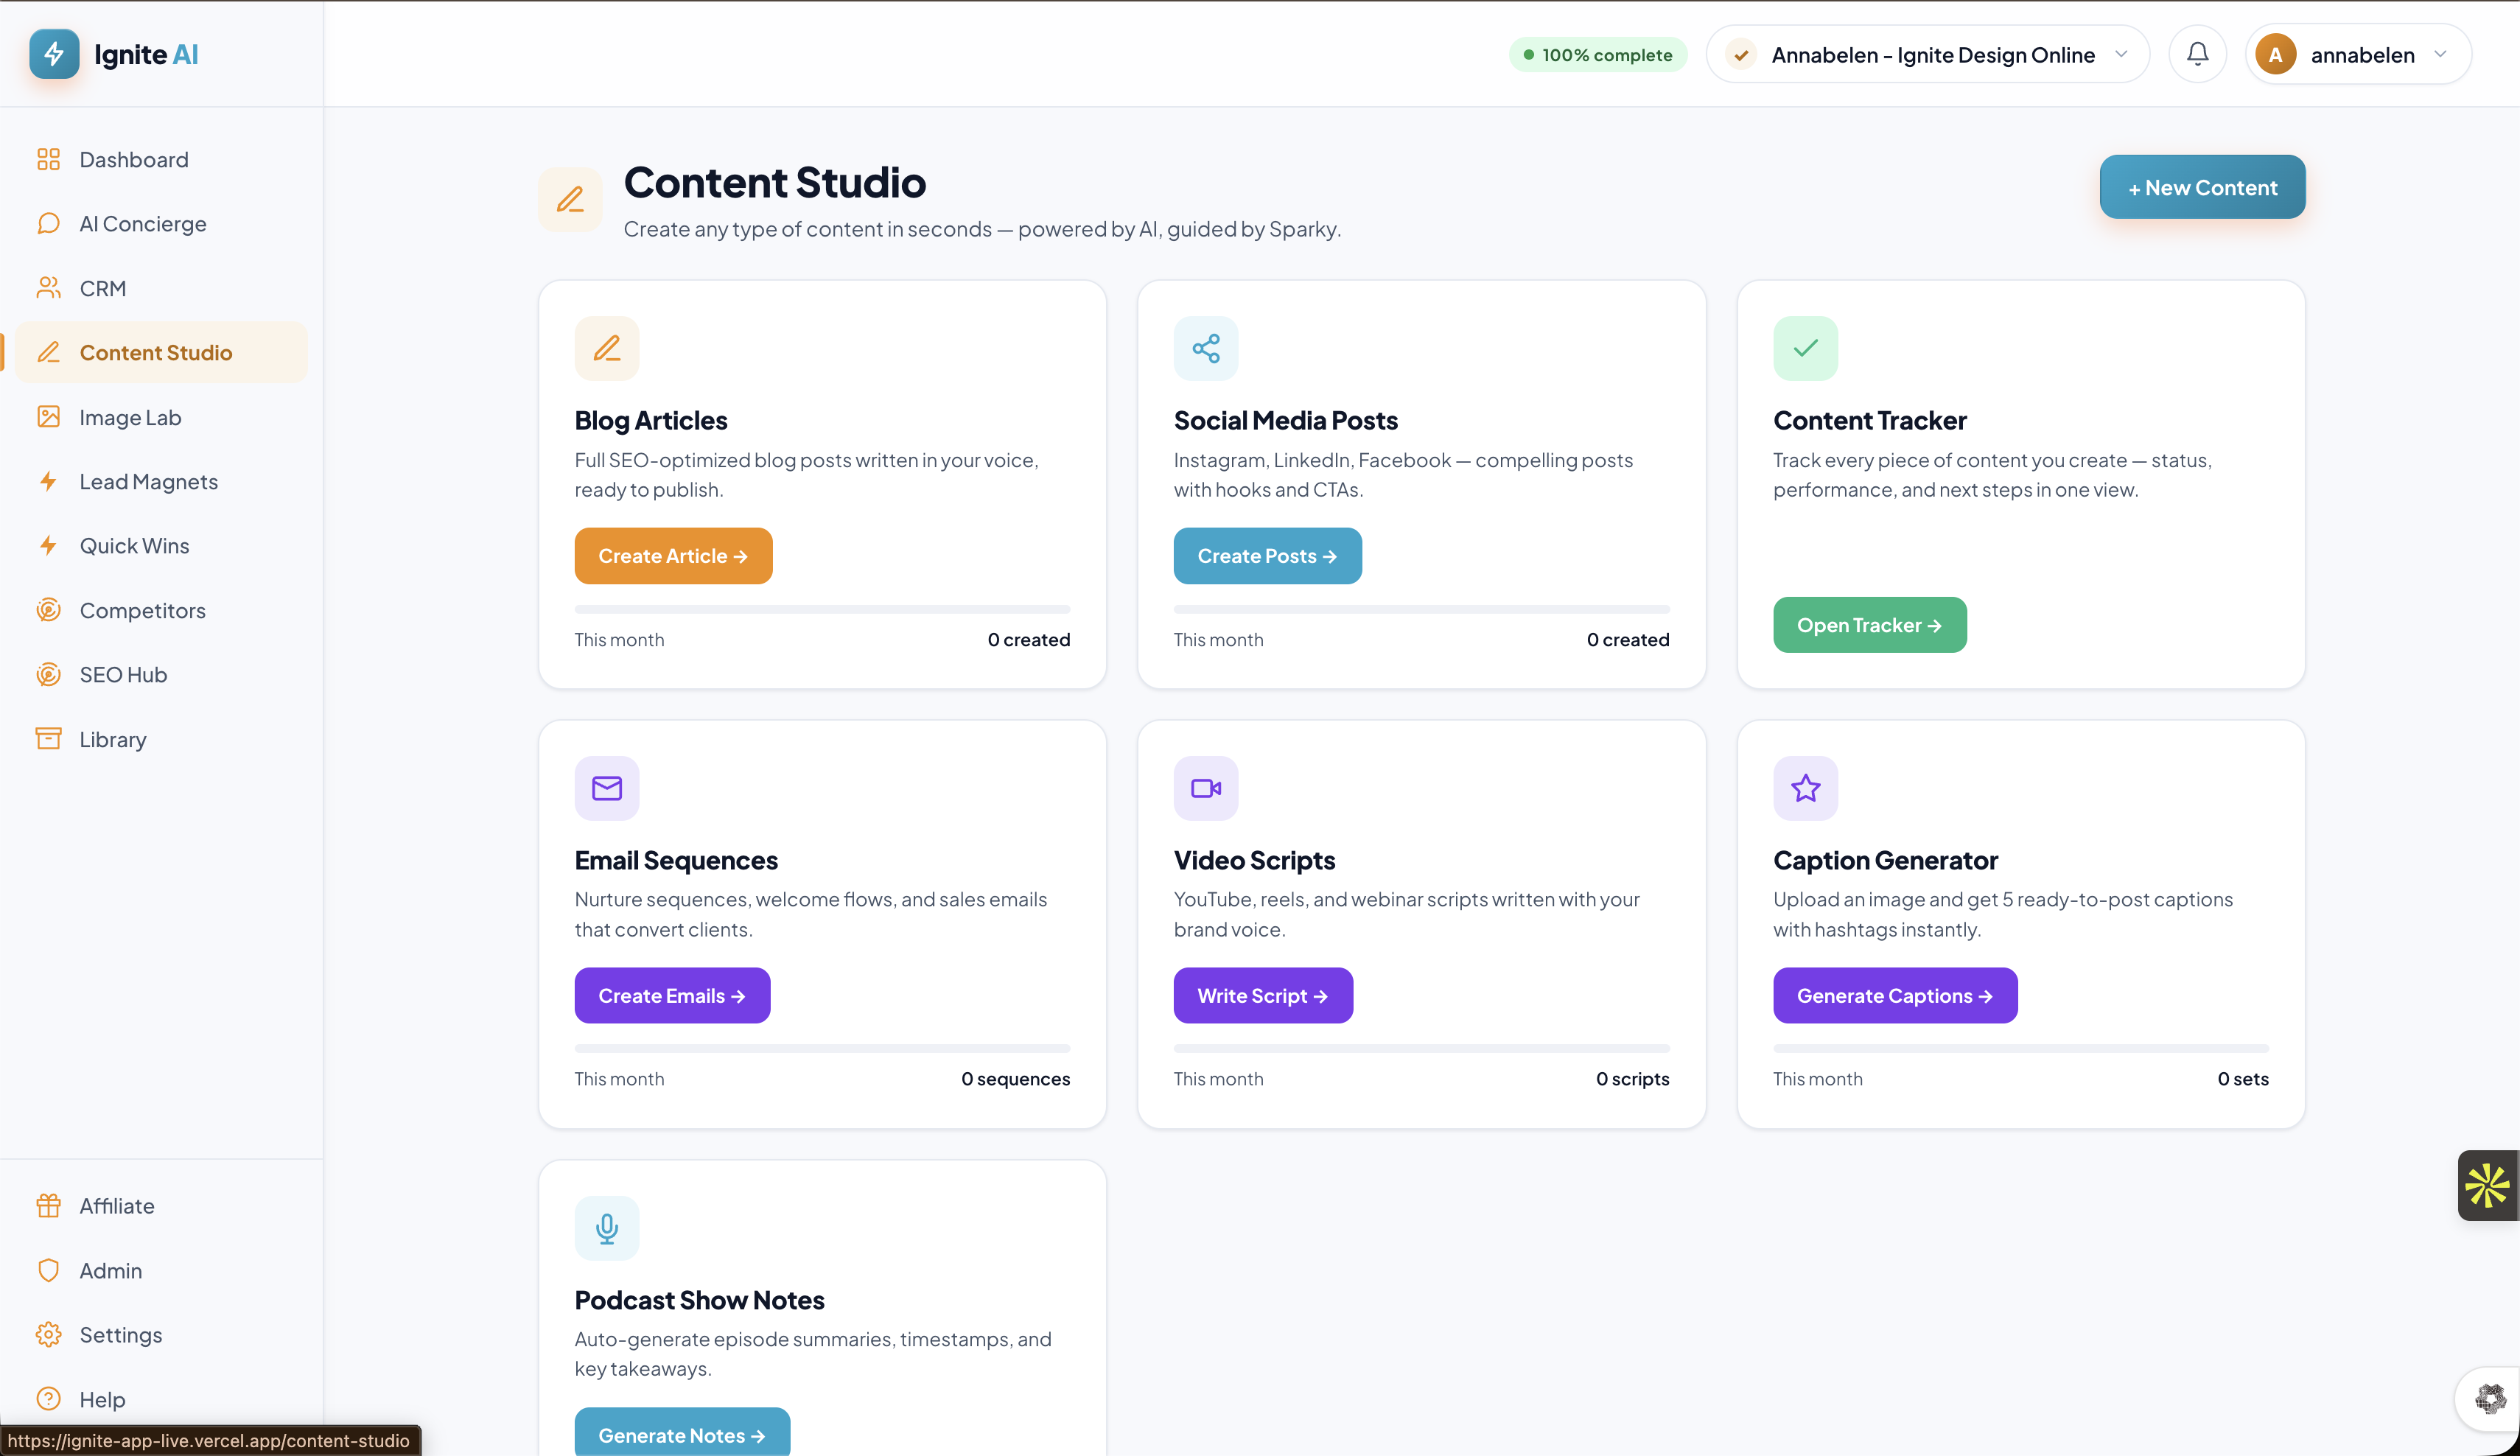
Task: Open Competitors in the sidebar
Action: pyautogui.click(x=161, y=610)
